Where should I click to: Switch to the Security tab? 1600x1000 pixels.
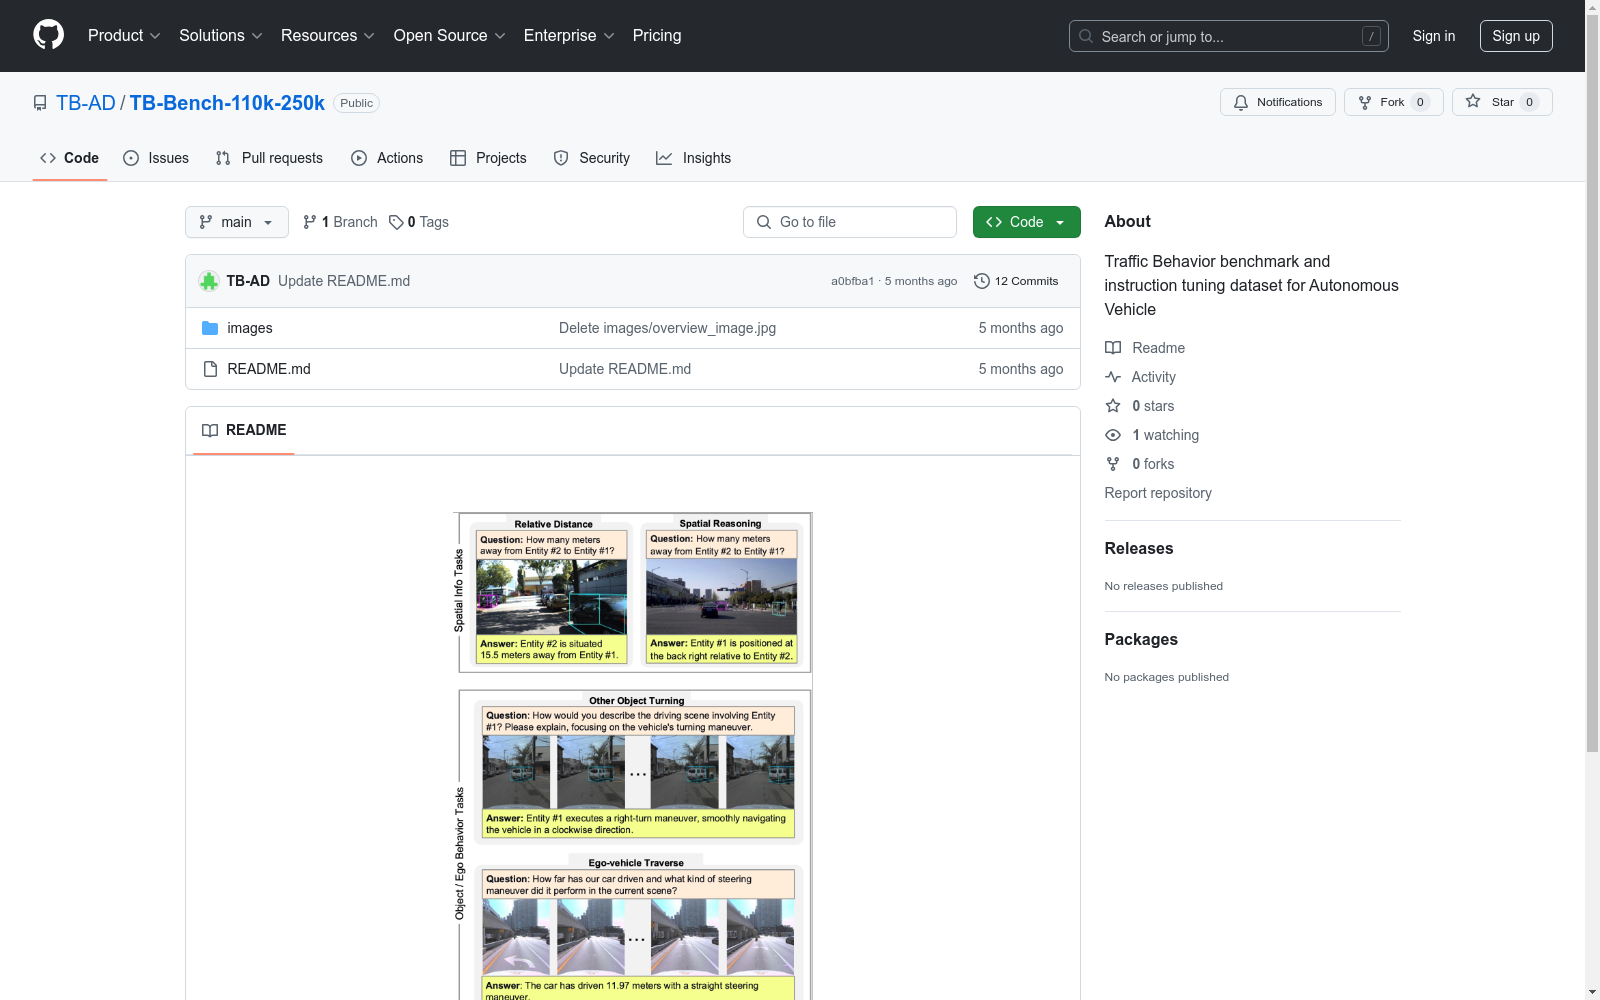(592, 158)
